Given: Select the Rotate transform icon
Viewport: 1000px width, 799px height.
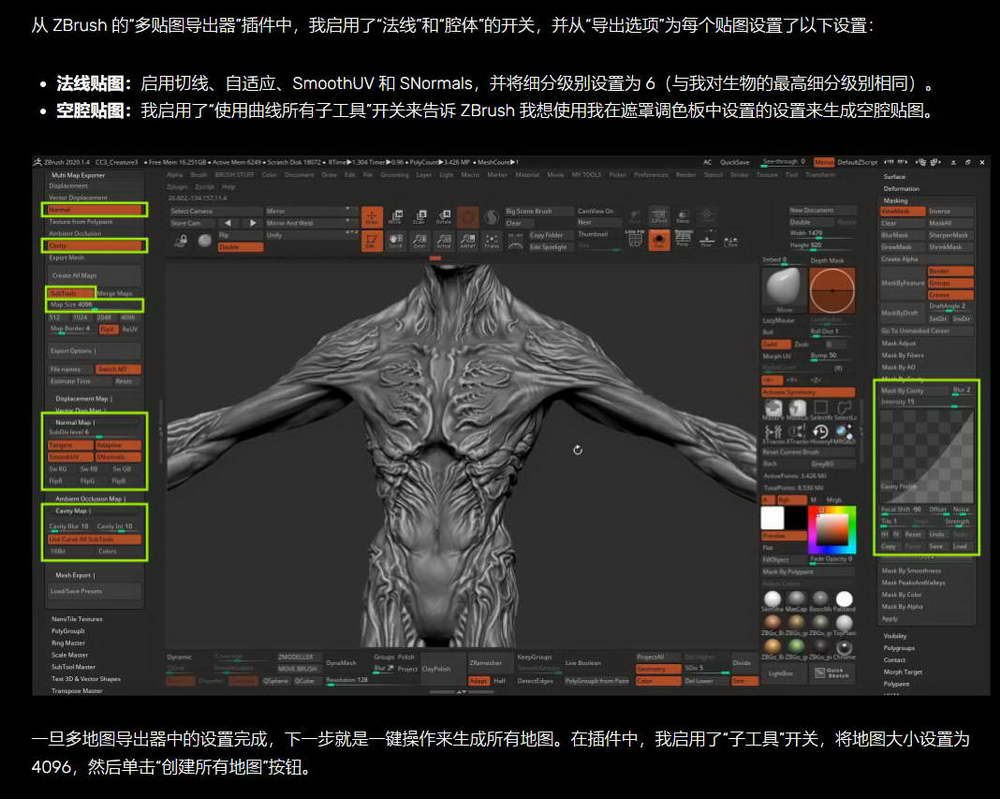Looking at the screenshot, I should tap(444, 217).
